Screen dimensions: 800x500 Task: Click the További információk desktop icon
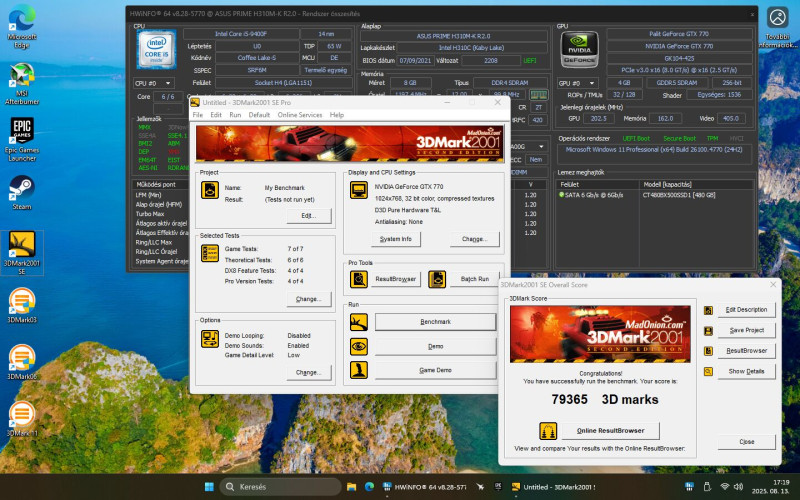tap(778, 27)
